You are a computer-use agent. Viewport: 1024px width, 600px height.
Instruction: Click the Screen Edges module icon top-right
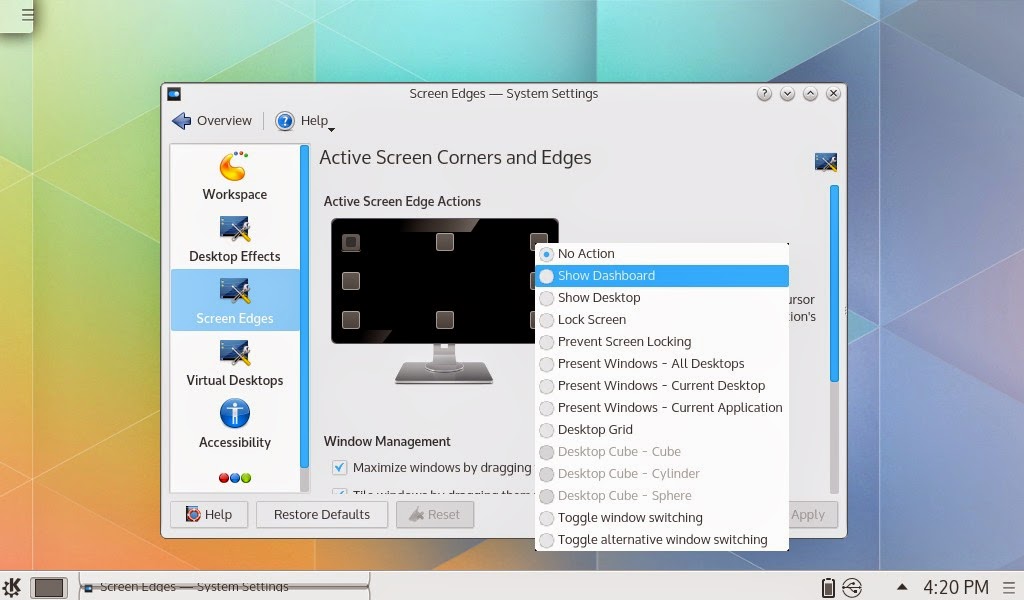coord(826,162)
